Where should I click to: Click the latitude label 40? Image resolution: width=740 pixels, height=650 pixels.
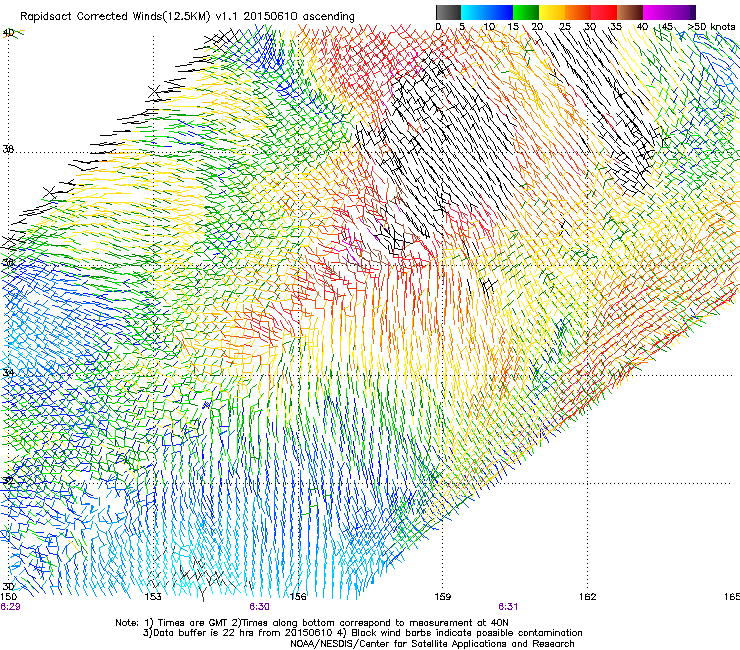[x=8, y=33]
